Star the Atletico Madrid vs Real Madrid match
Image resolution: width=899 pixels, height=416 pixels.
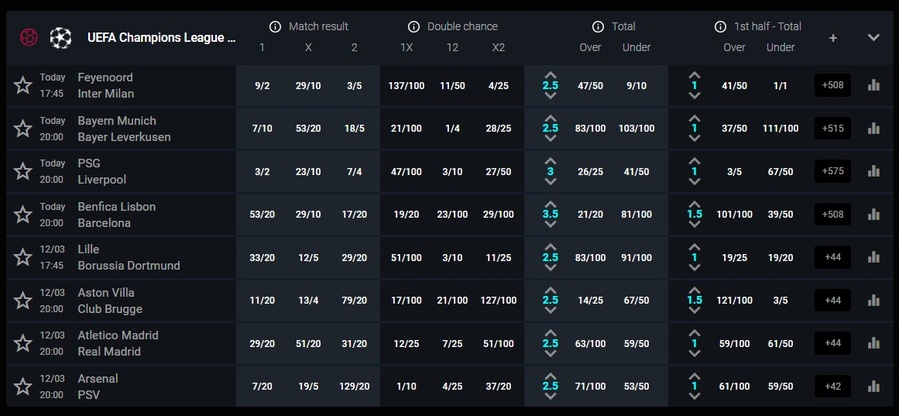(23, 343)
